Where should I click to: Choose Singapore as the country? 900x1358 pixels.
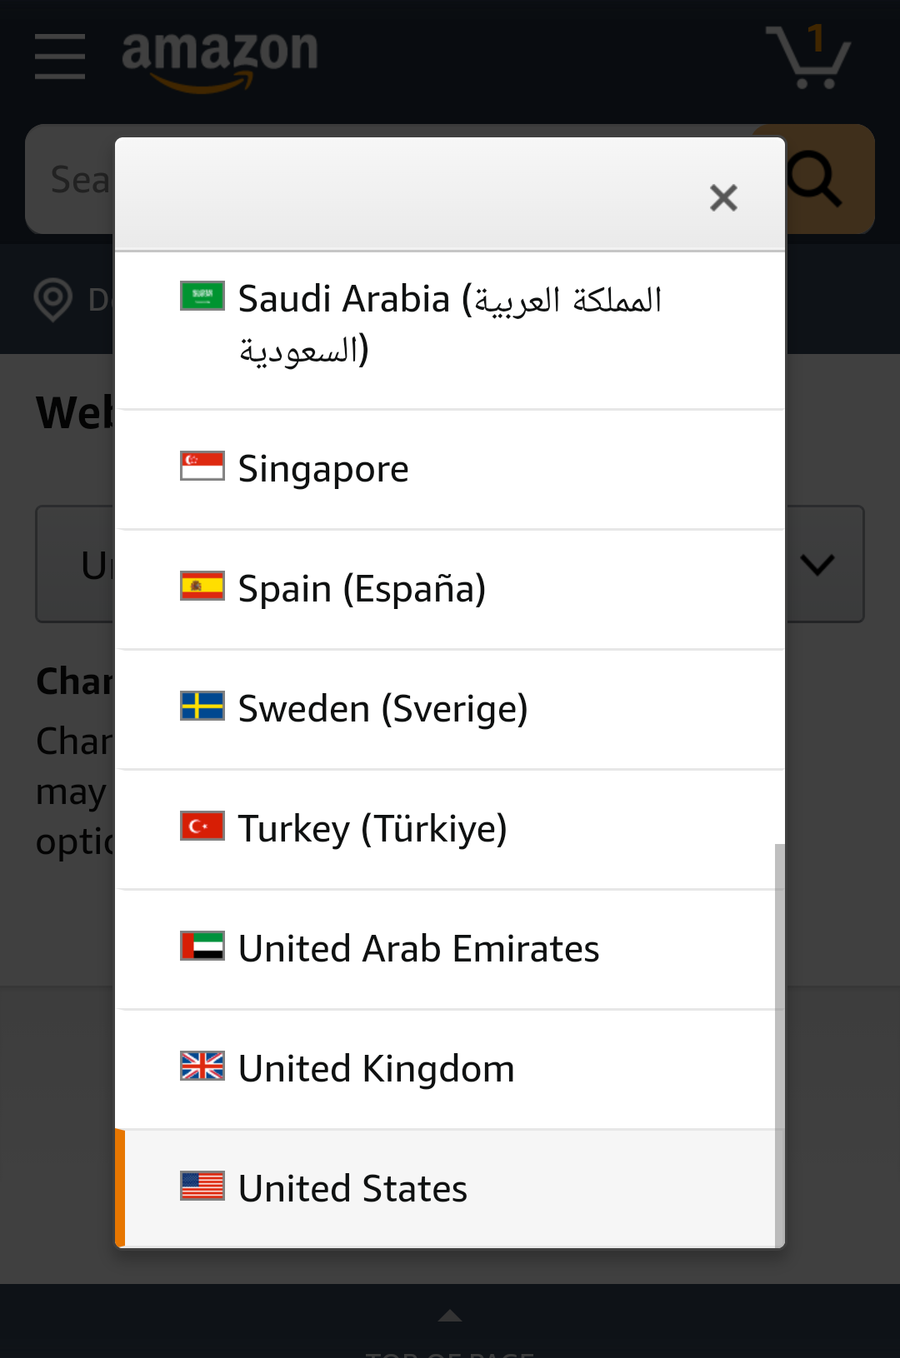450,469
